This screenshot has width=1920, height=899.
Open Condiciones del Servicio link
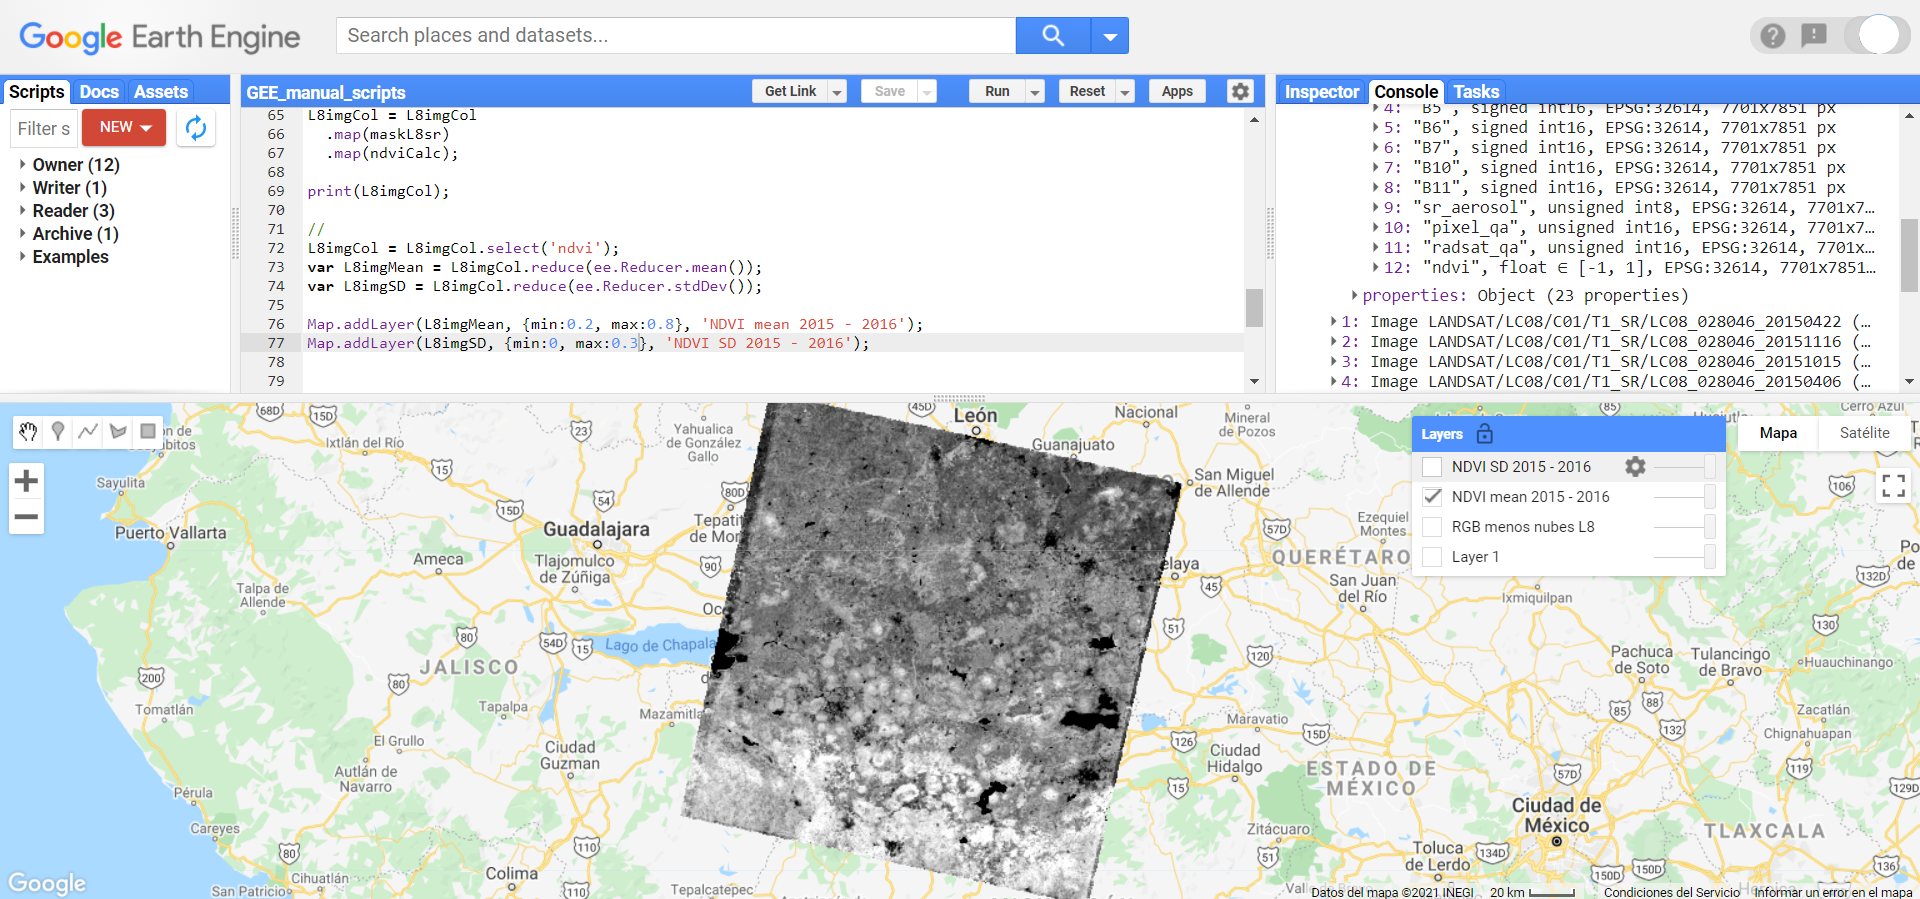tap(1672, 892)
